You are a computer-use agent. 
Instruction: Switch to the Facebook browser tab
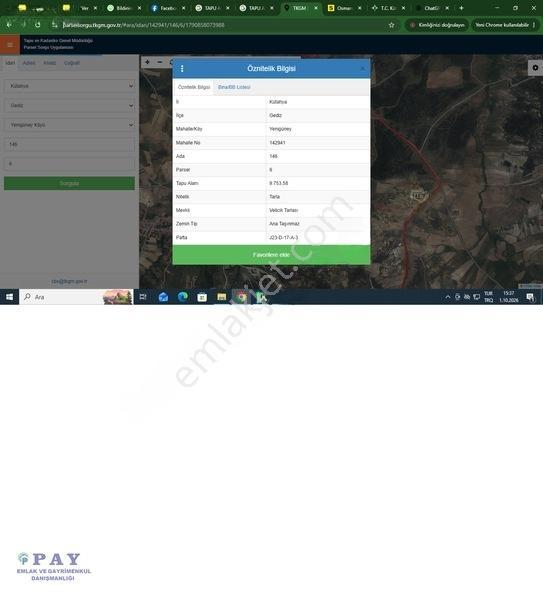tap(167, 8)
